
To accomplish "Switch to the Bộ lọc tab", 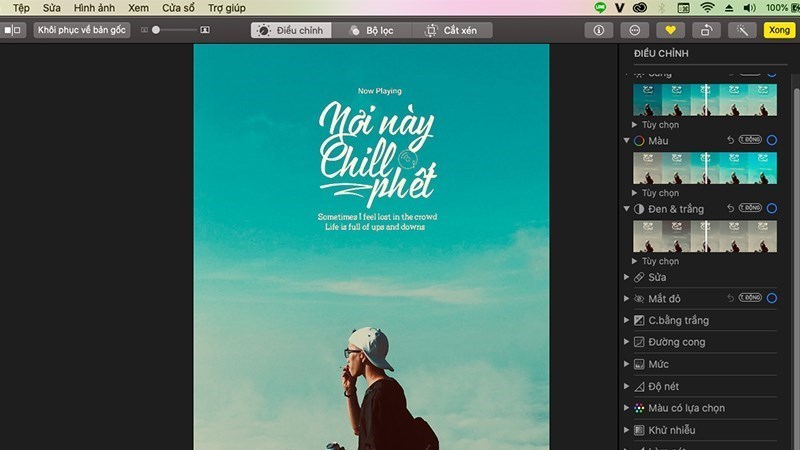I will point(371,30).
